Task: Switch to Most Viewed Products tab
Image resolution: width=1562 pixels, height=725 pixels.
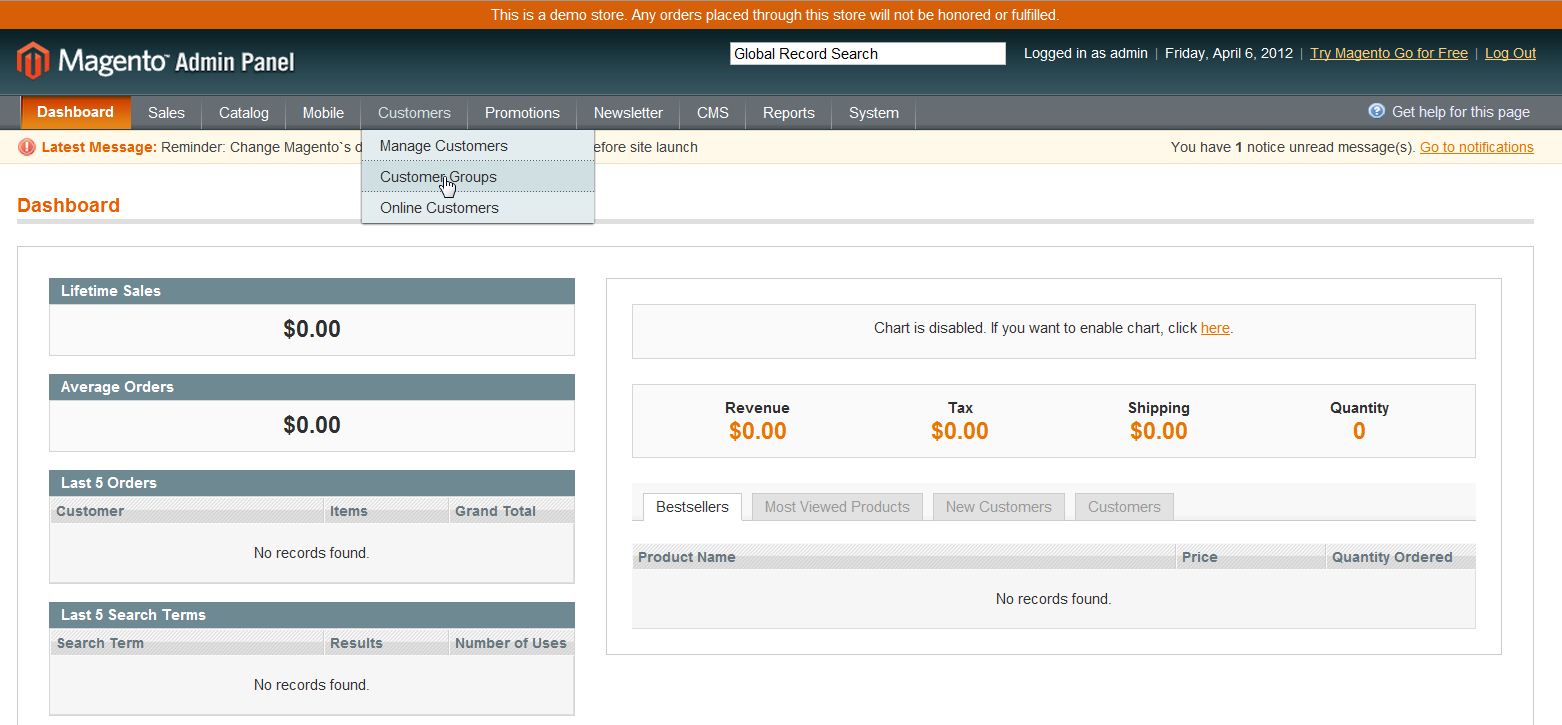Action: click(x=837, y=507)
